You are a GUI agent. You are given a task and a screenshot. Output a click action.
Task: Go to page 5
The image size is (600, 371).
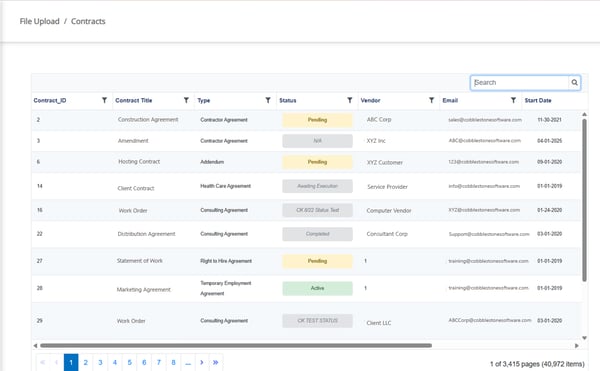[129, 362]
